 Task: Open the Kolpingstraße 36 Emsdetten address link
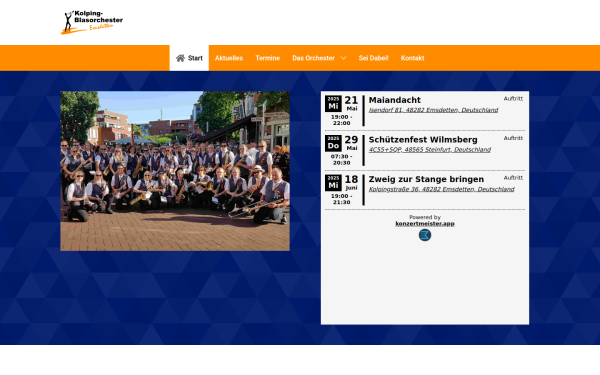441,189
